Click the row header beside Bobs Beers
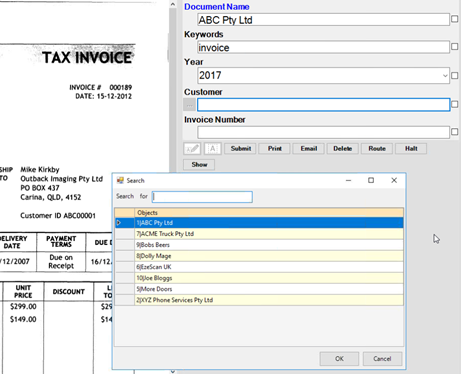The height and width of the screenshot is (374, 461). pyautogui.click(x=125, y=245)
